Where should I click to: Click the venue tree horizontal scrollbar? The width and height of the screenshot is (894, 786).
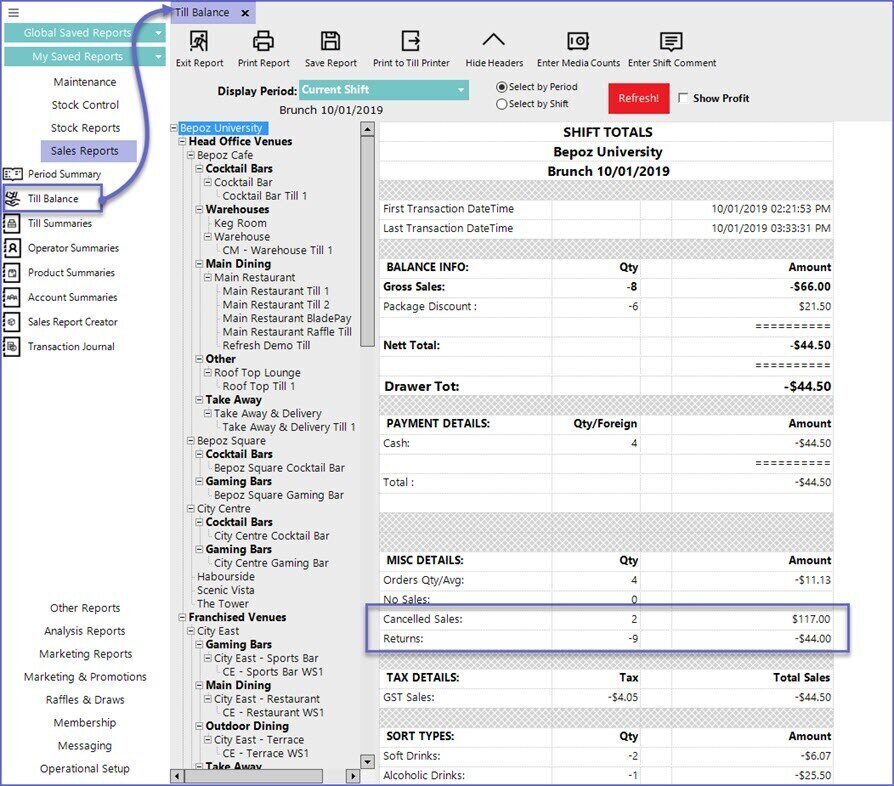coord(265,776)
